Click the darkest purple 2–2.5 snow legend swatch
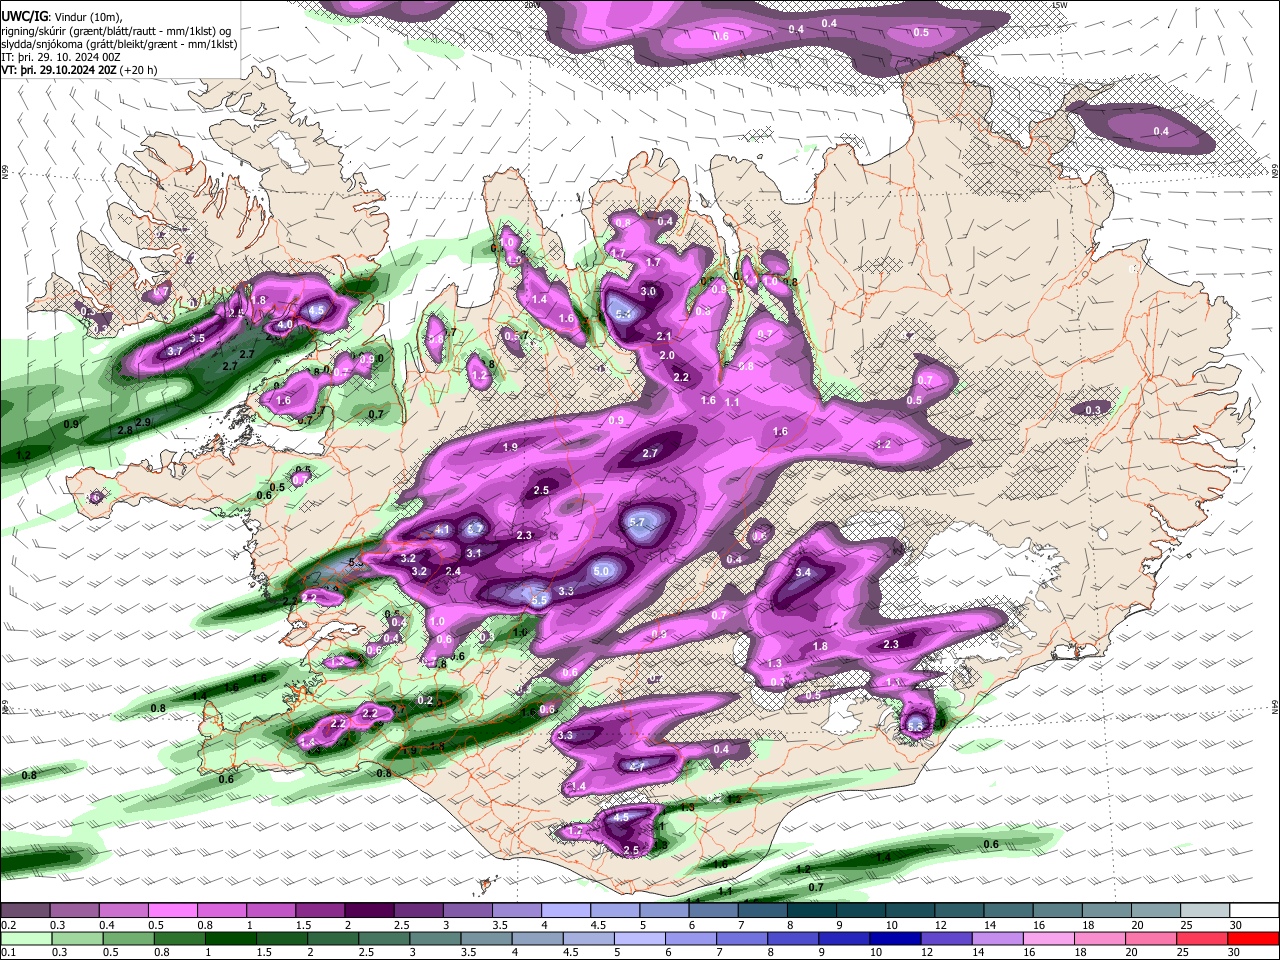1280x960 pixels. pyautogui.click(x=369, y=911)
